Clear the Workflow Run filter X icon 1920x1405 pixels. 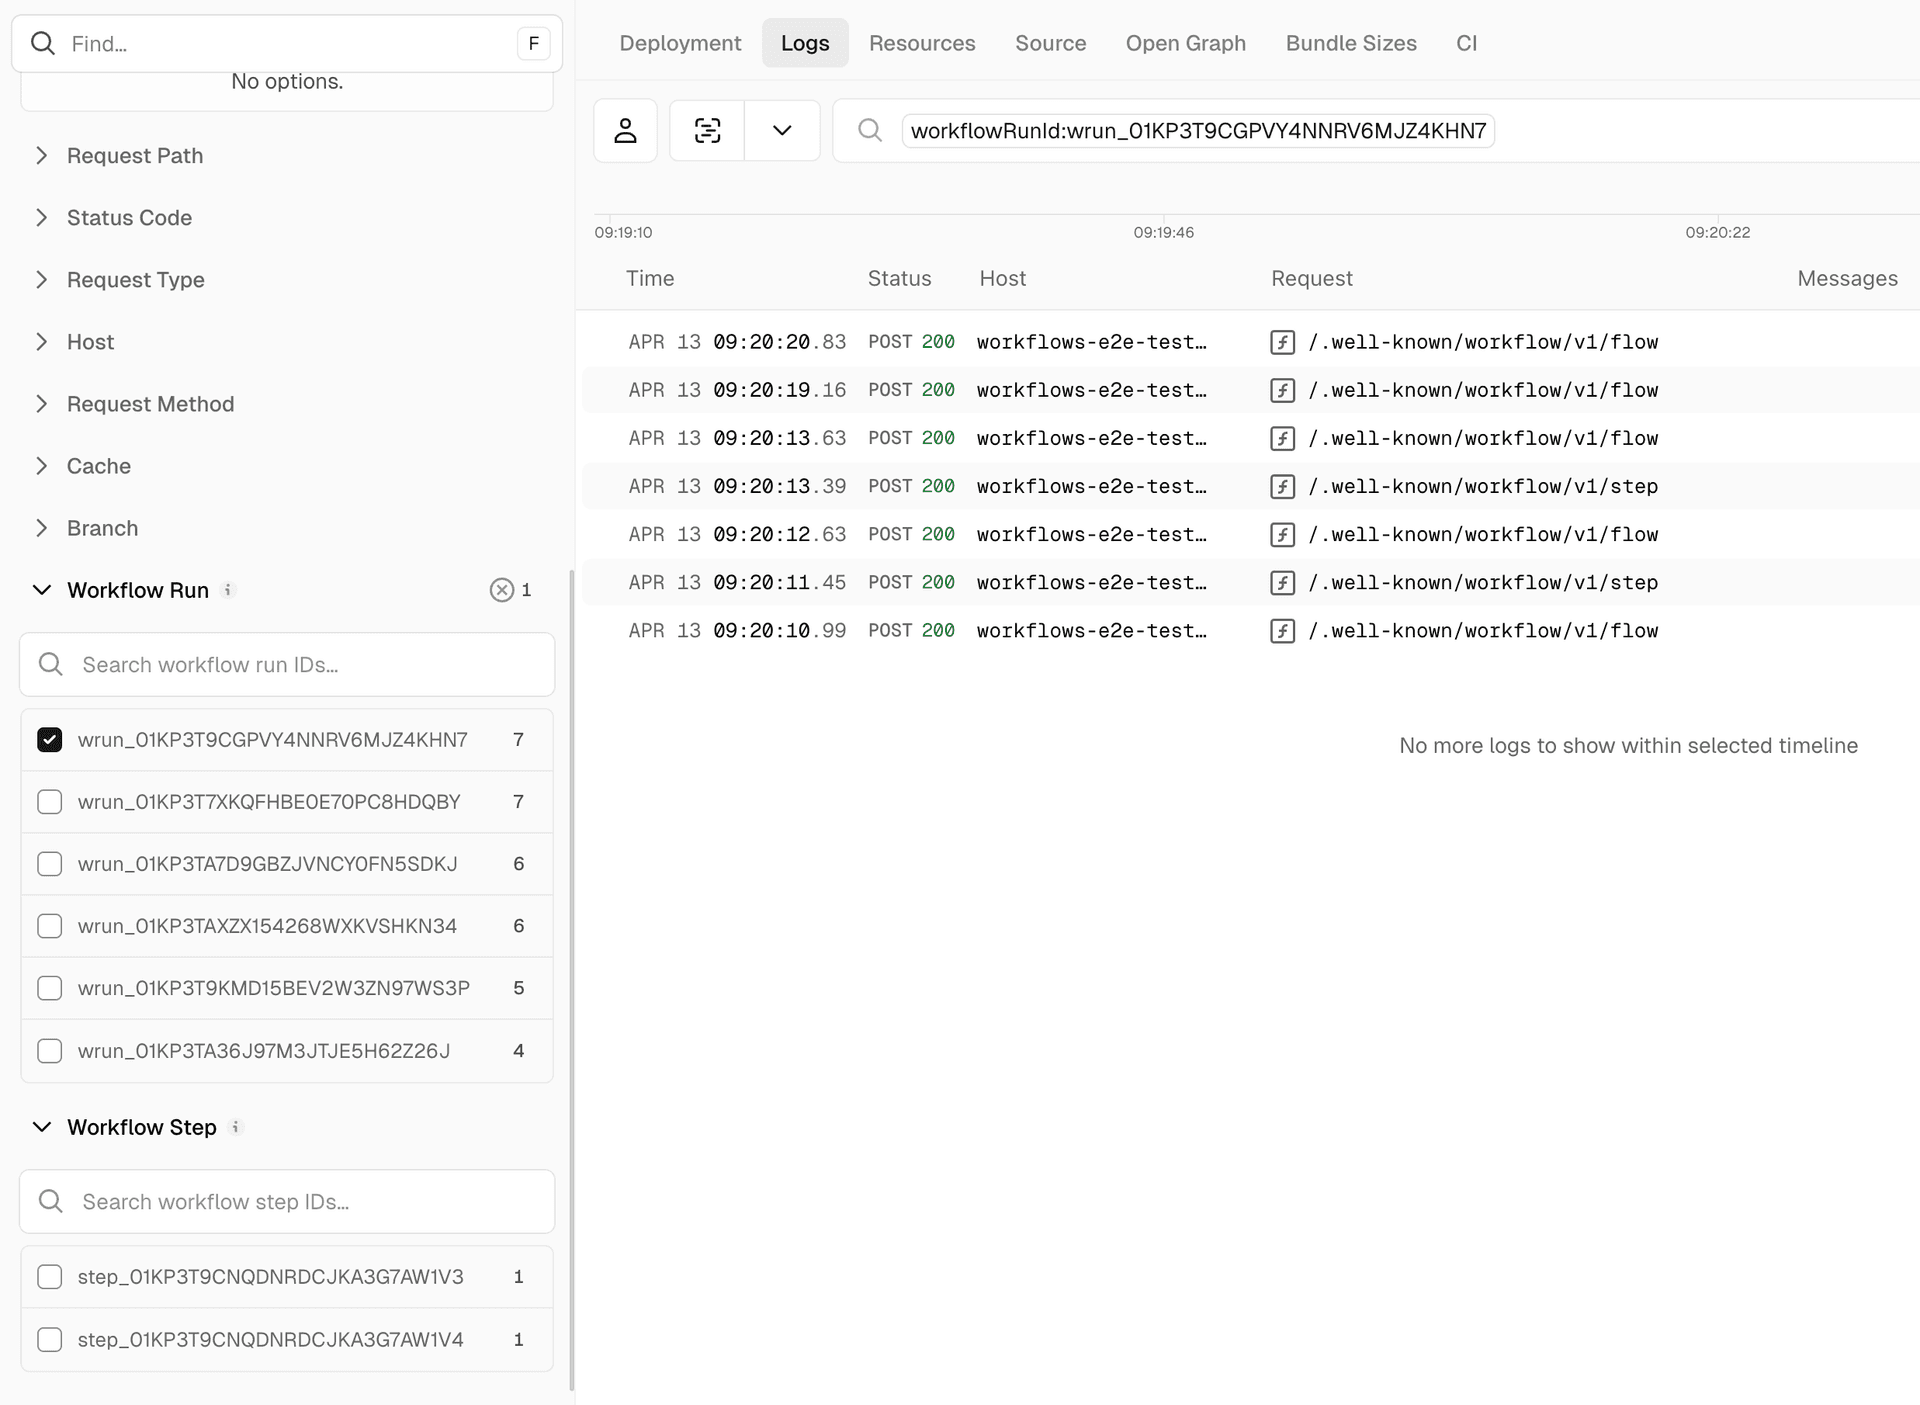pos(501,590)
